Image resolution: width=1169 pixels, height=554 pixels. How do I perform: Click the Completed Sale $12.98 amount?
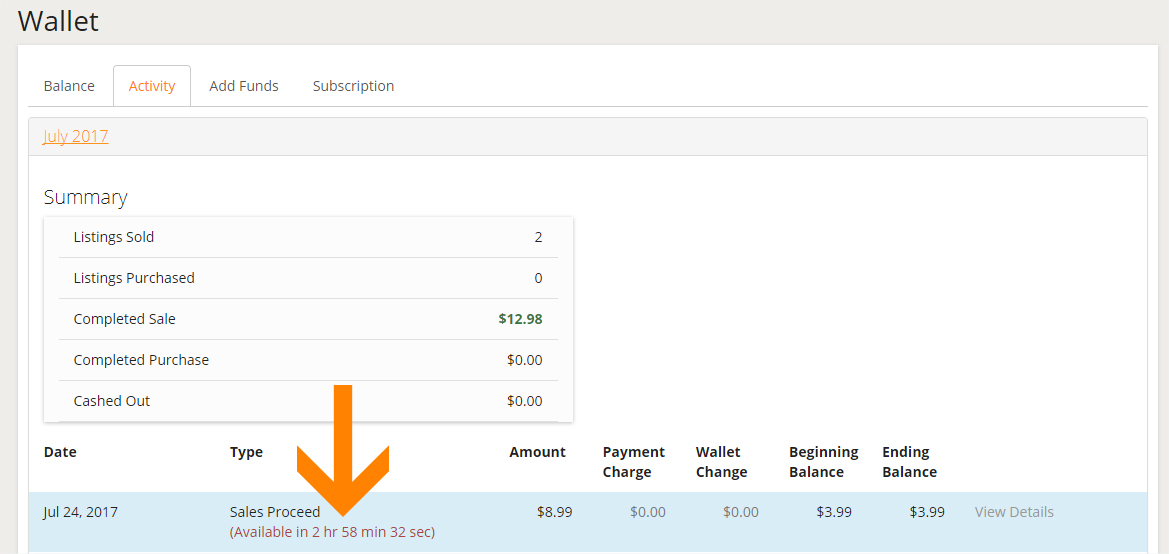click(x=520, y=319)
